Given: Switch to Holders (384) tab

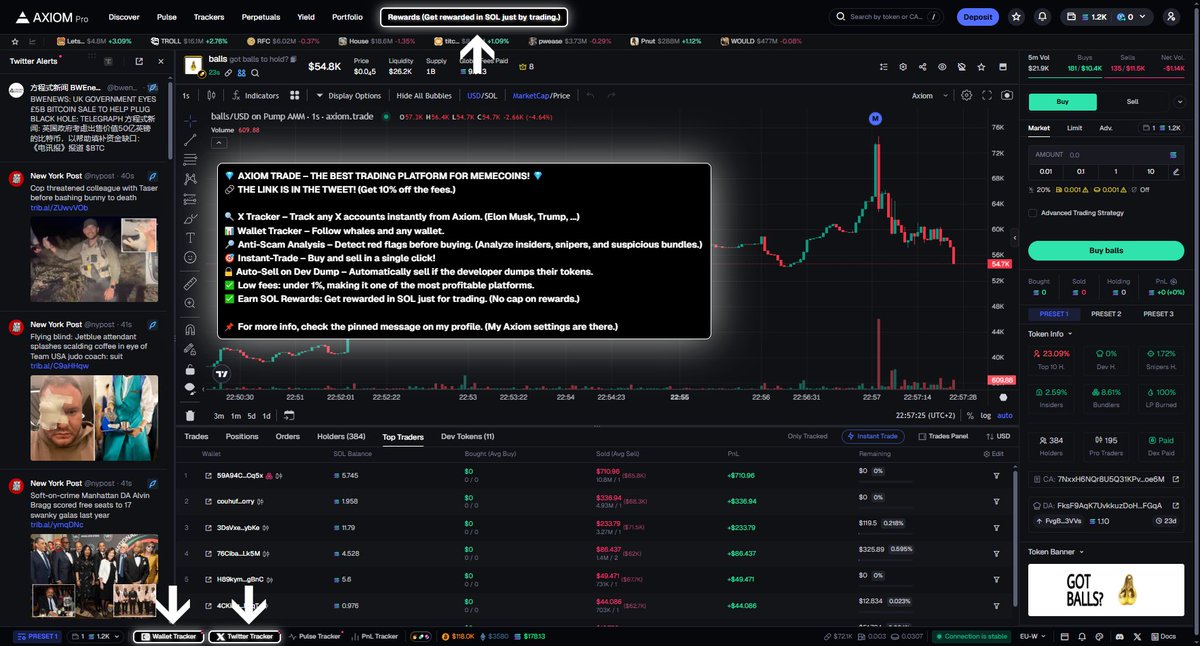Looking at the screenshot, I should coord(341,436).
